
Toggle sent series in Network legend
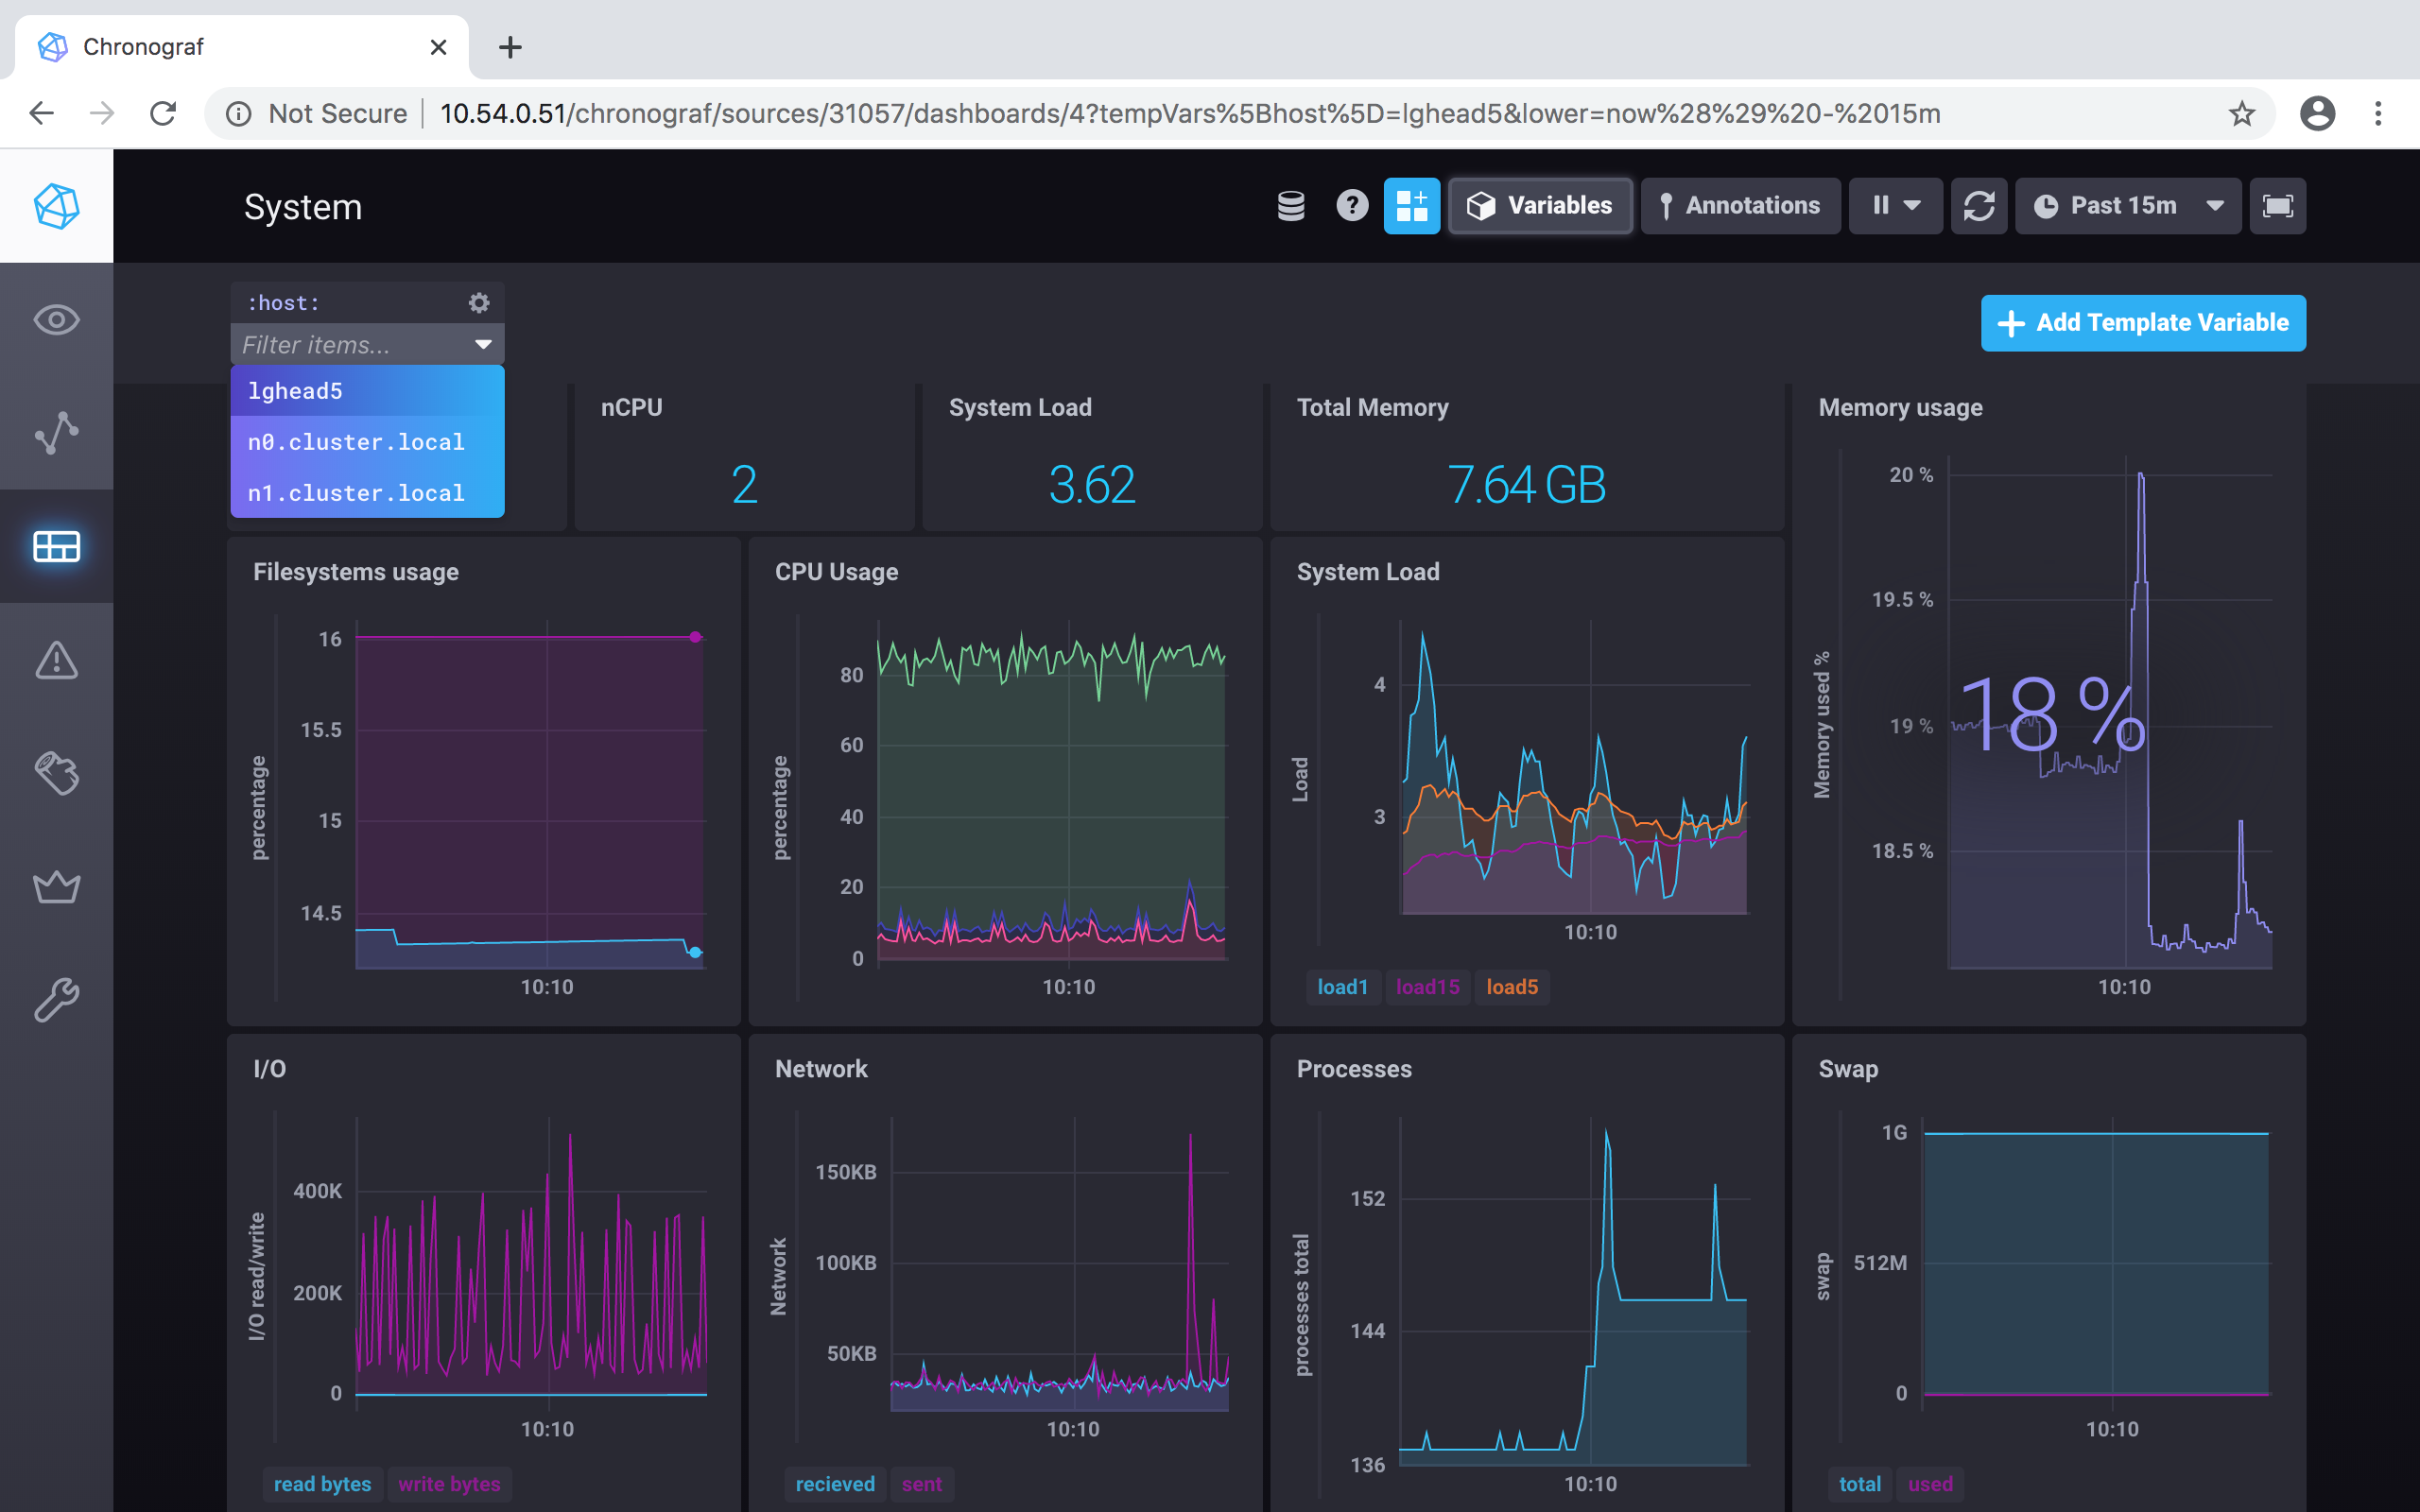pyautogui.click(x=921, y=1484)
